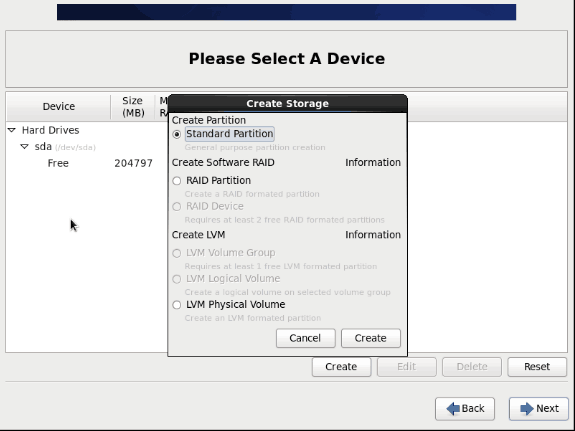575x431 pixels.
Task: Open Information for Software RAID
Action: [373, 162]
